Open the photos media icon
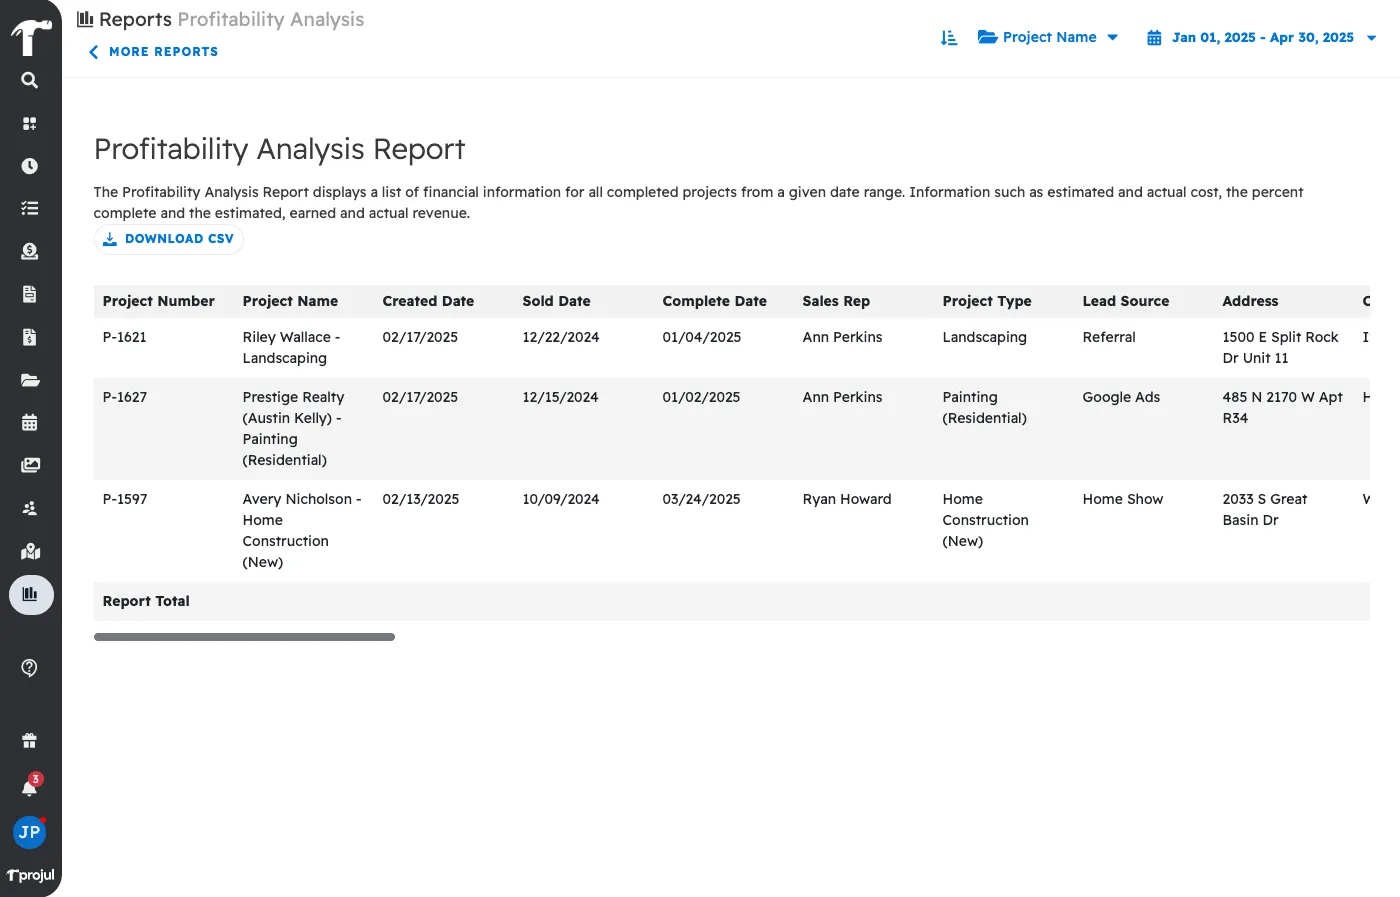1400x897 pixels. [30, 465]
